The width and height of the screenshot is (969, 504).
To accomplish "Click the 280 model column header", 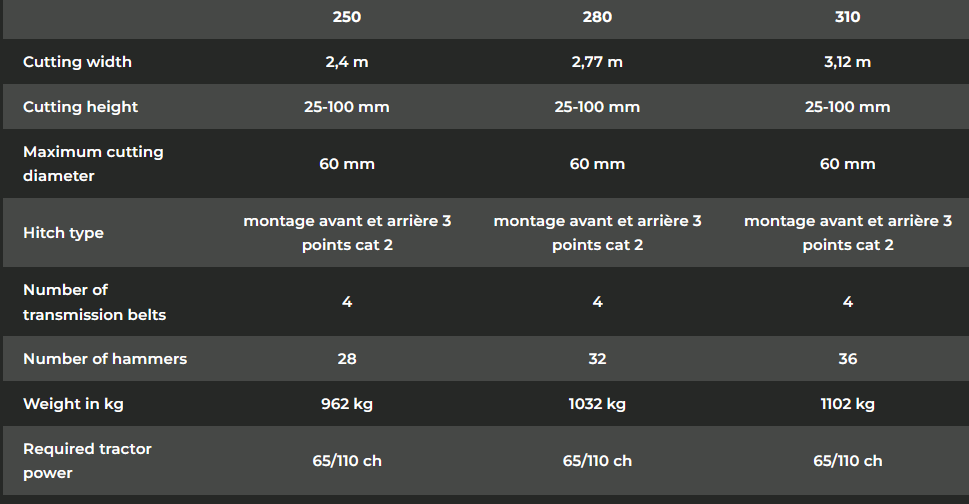I will pyautogui.click(x=597, y=17).
